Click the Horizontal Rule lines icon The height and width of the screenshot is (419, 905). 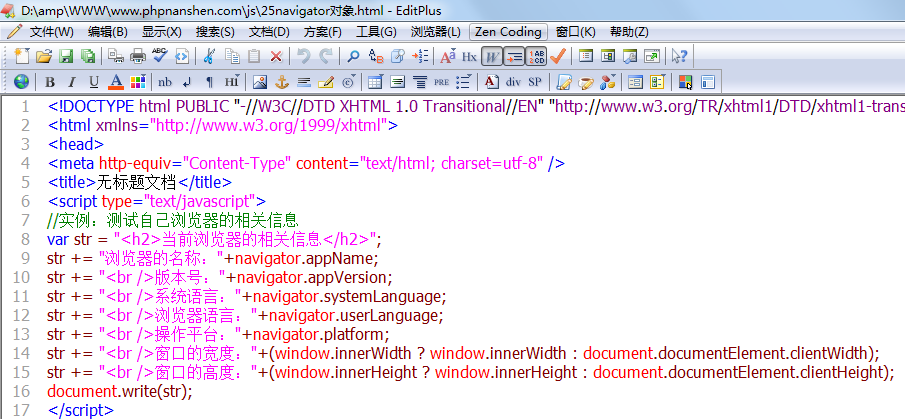pyautogui.click(x=304, y=81)
